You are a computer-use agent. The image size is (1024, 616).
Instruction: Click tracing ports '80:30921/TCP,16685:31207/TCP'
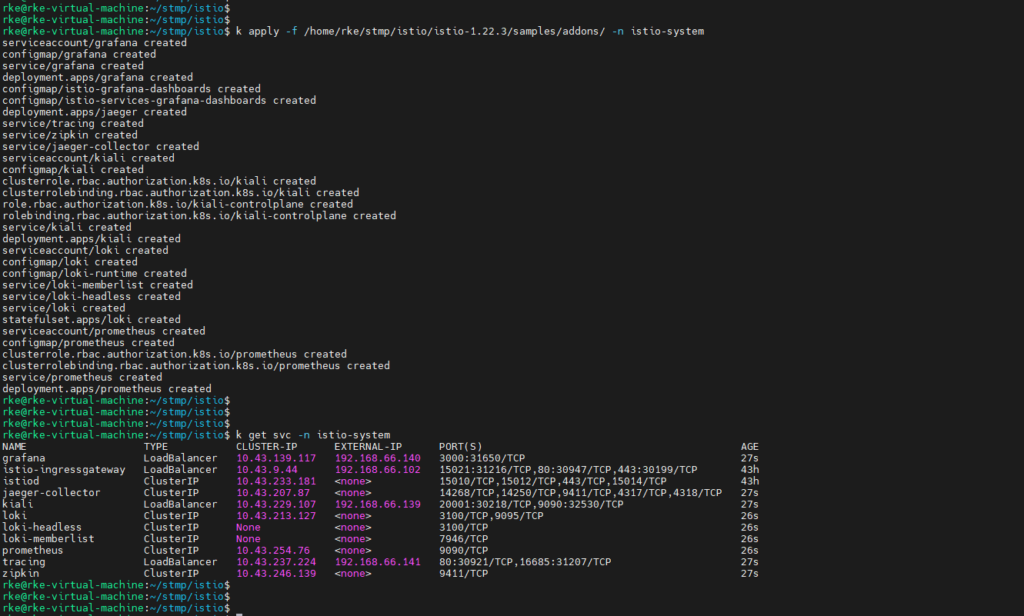click(x=525, y=562)
